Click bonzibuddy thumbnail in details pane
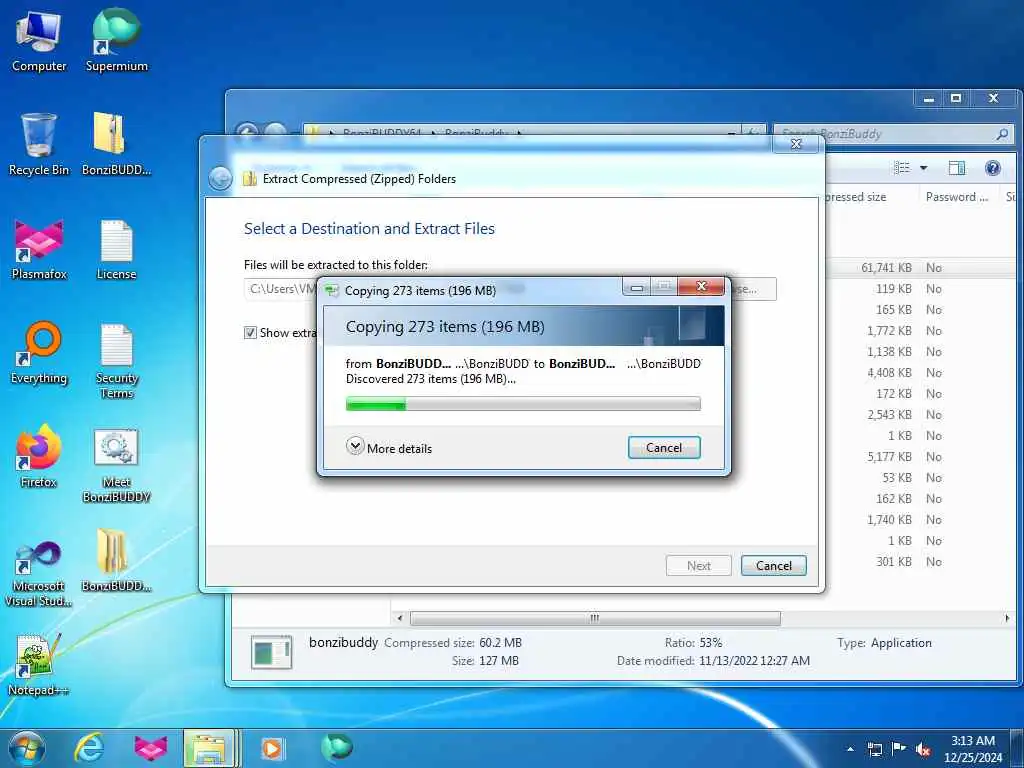The width and height of the screenshot is (1024, 768). (x=272, y=652)
